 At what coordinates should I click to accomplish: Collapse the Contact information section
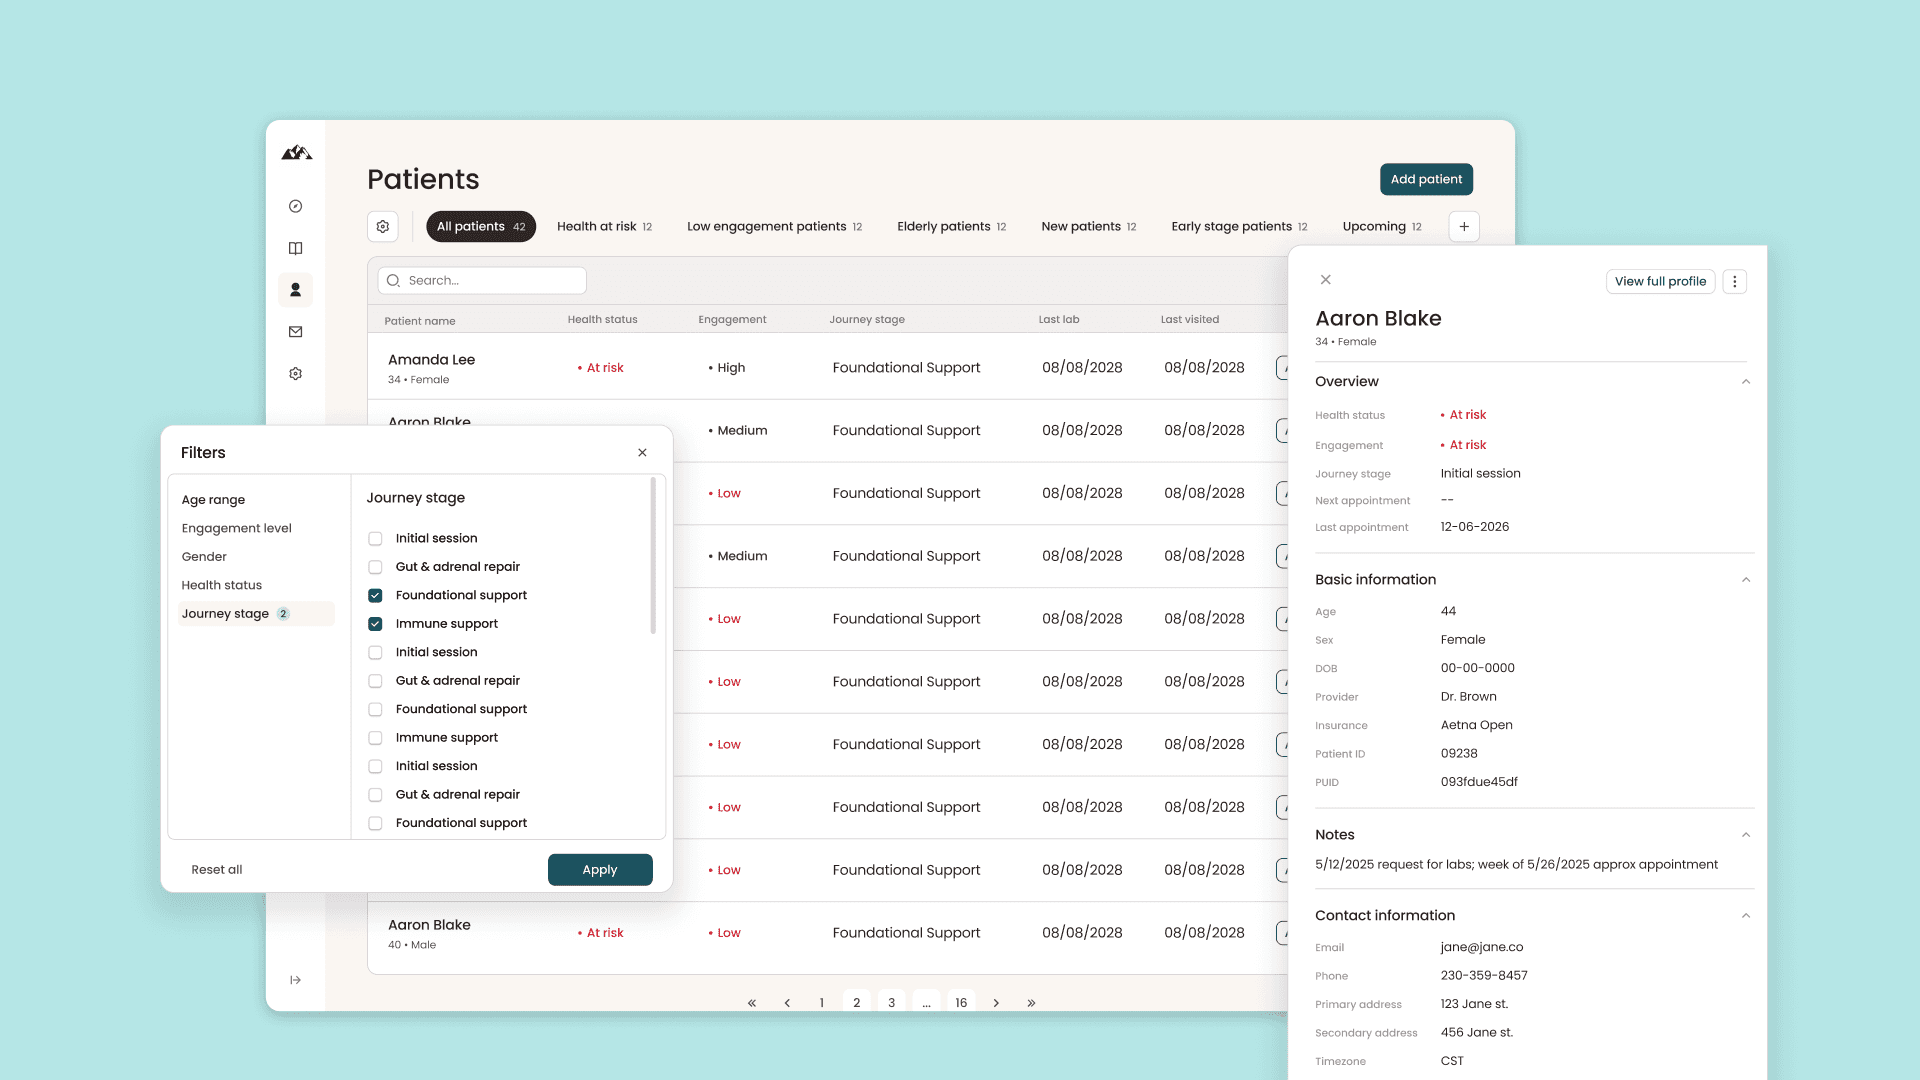pos(1746,916)
